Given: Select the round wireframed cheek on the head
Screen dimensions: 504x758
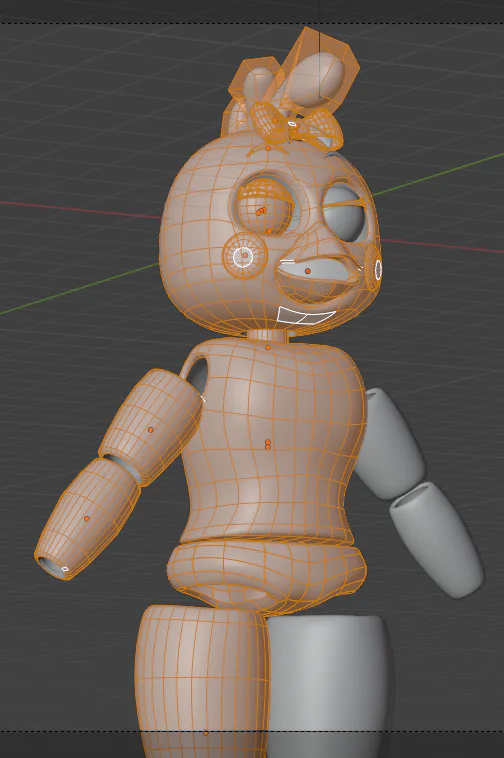Looking at the screenshot, I should pos(245,256).
